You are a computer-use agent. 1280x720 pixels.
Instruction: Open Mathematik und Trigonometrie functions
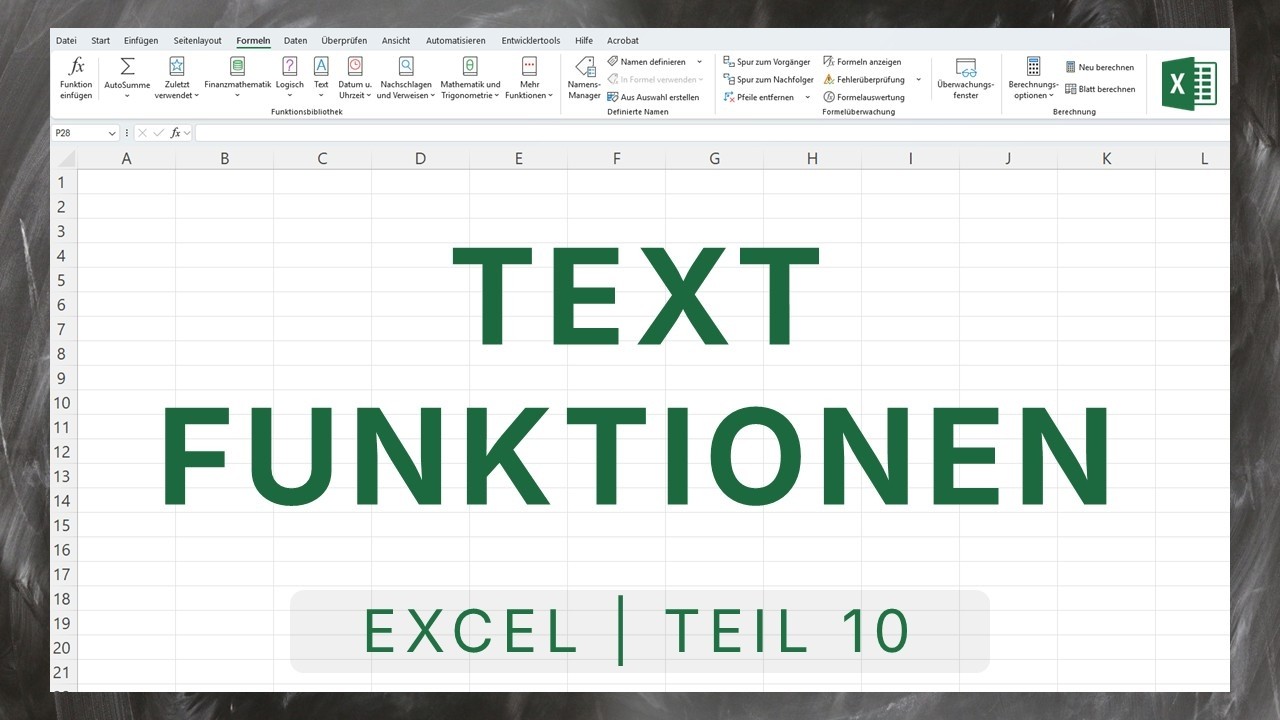470,78
